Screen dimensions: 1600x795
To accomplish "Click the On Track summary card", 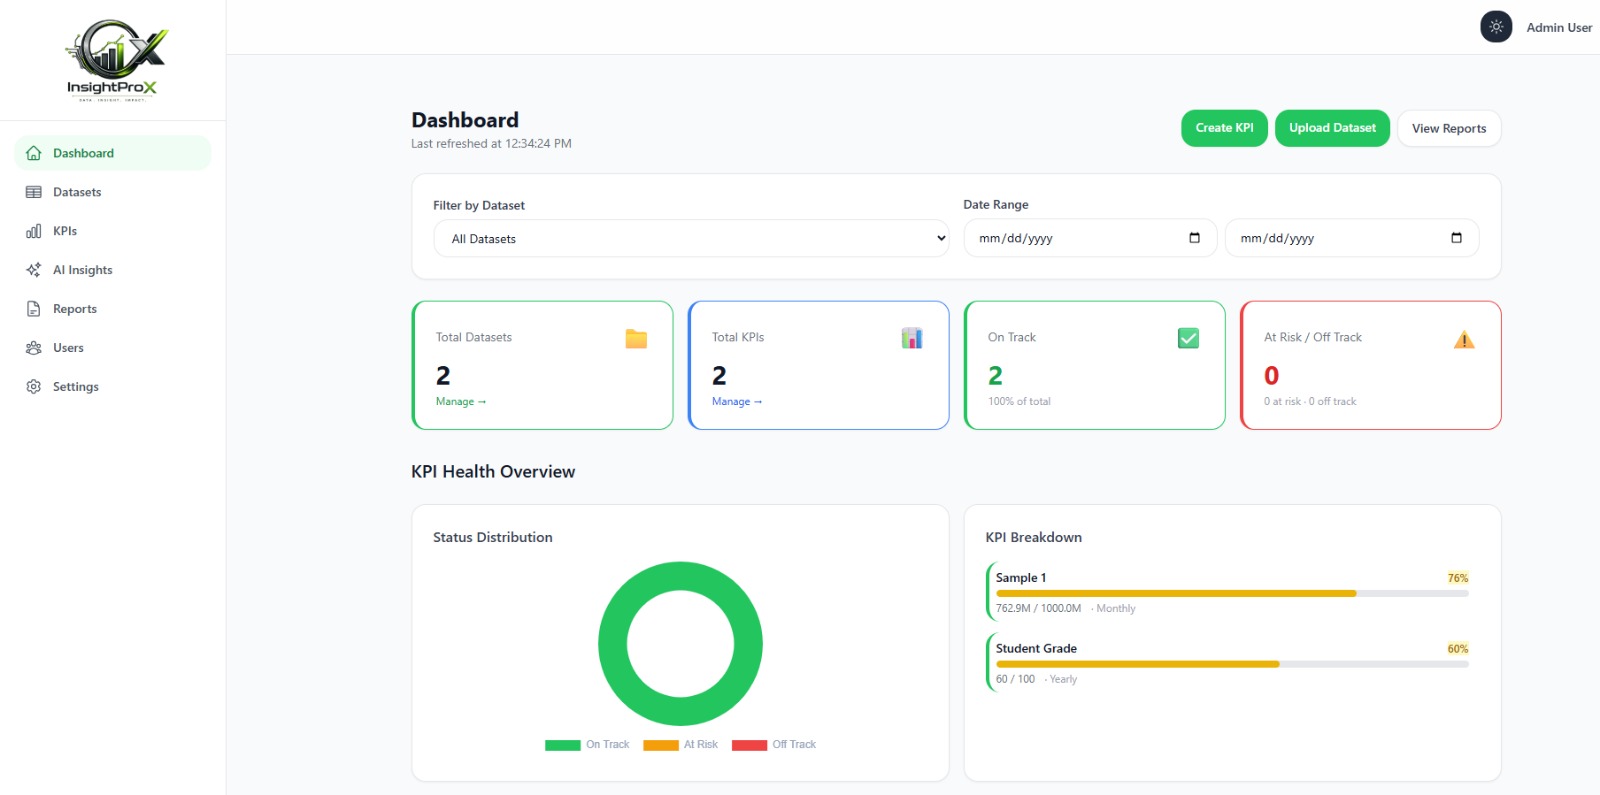I will (1094, 365).
